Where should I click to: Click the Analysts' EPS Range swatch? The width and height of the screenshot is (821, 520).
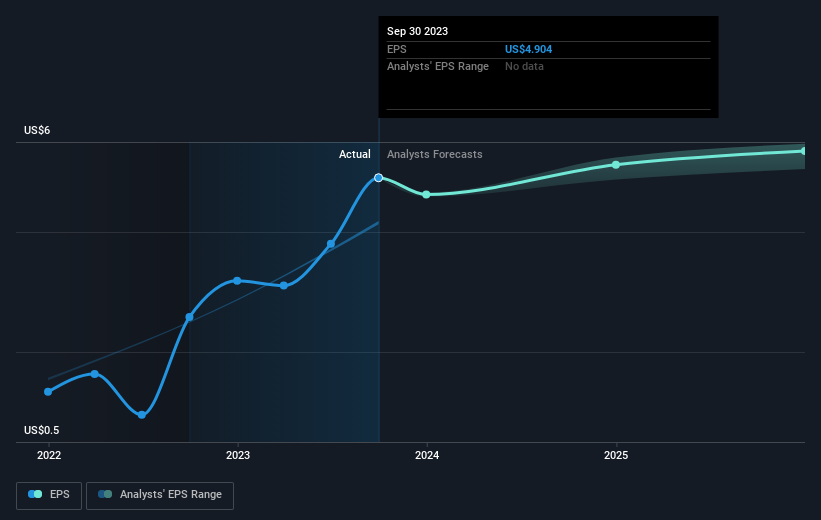(105, 494)
